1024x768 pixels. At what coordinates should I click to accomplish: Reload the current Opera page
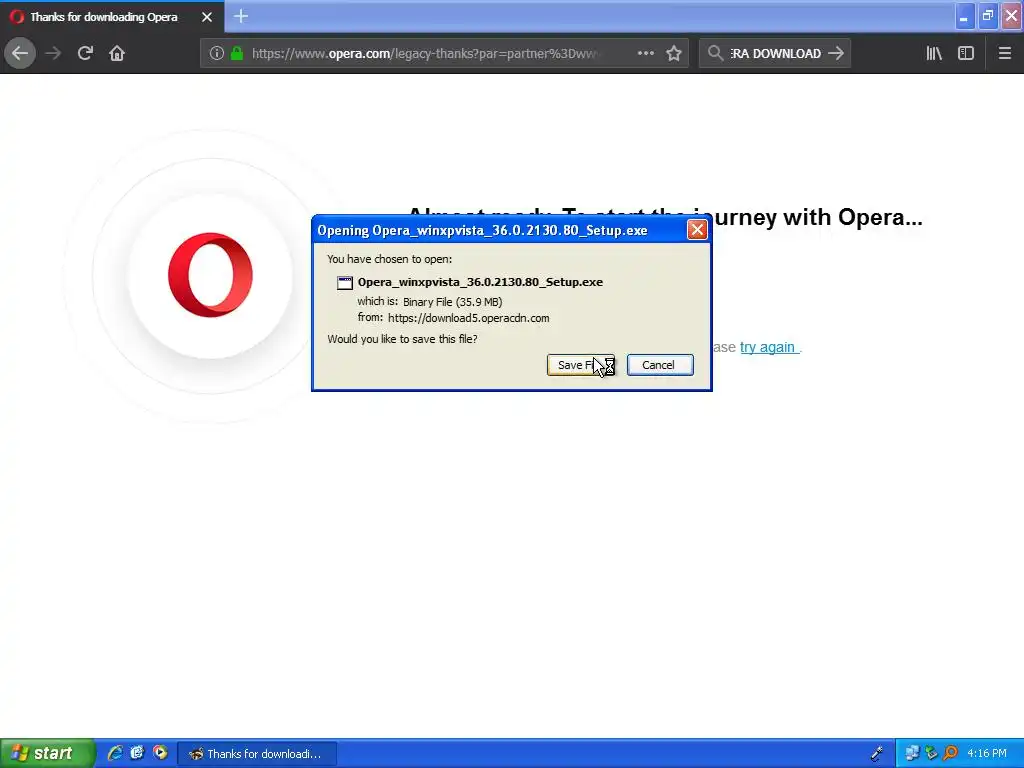pyautogui.click(x=85, y=53)
